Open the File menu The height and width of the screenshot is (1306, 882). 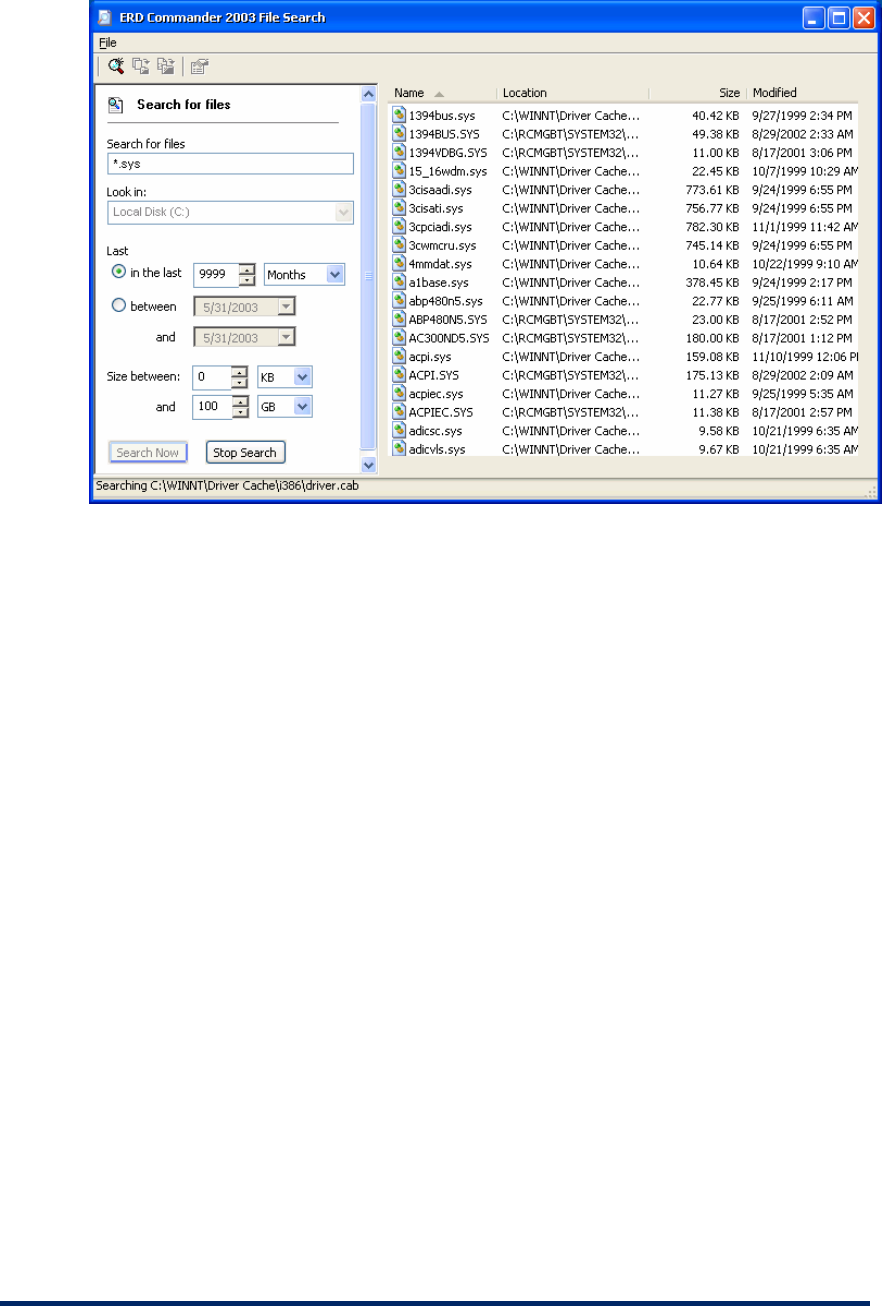coord(108,43)
